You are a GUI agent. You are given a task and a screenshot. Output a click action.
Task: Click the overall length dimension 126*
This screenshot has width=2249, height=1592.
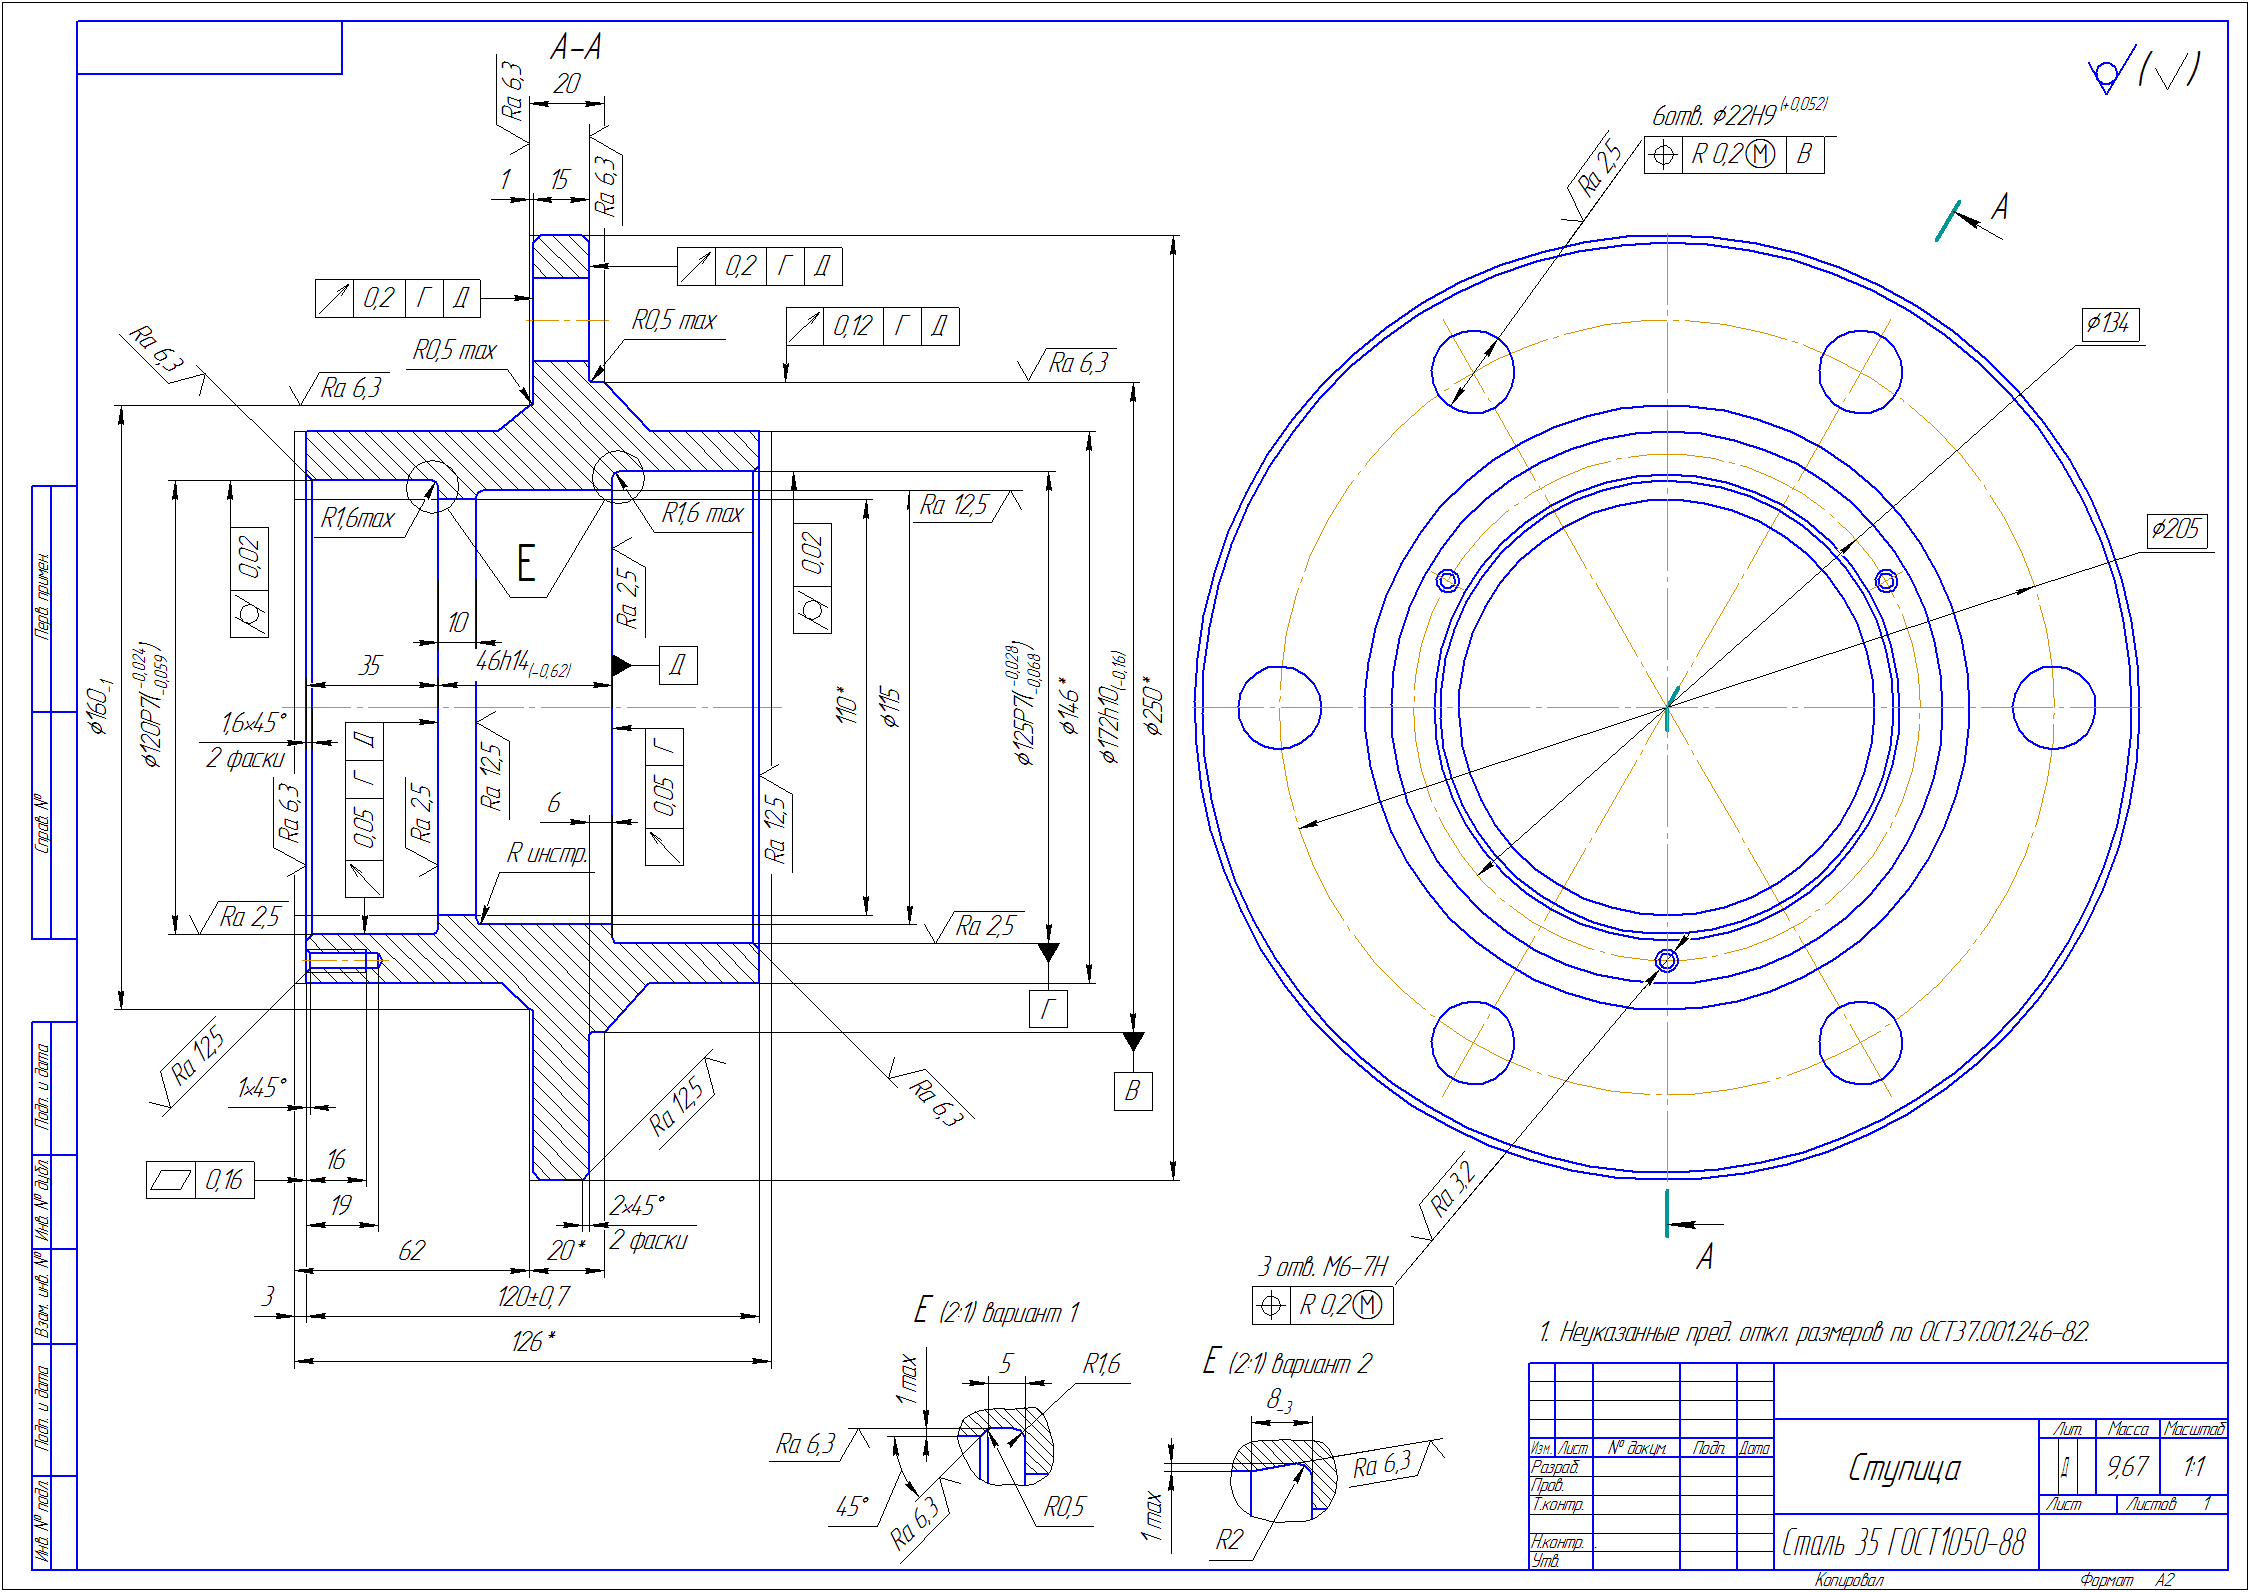[533, 1341]
